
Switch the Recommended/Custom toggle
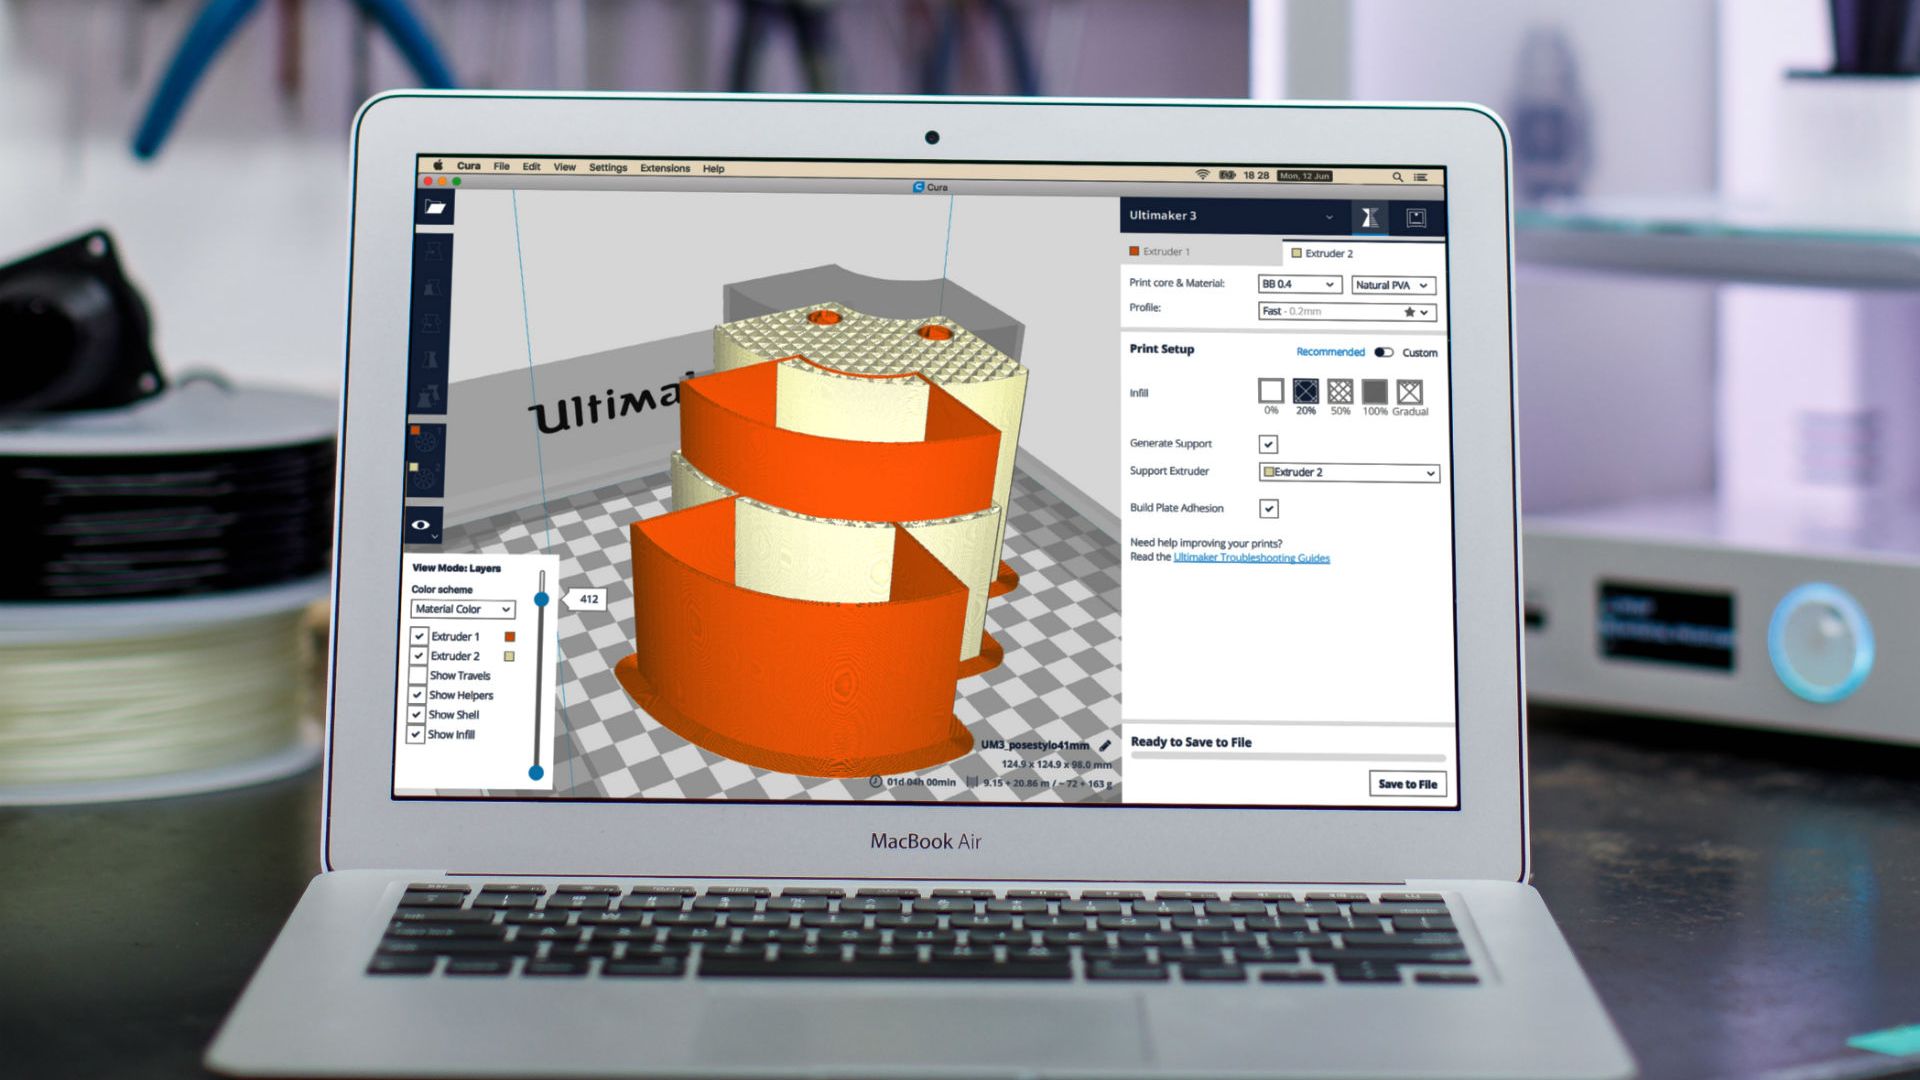tap(1384, 353)
